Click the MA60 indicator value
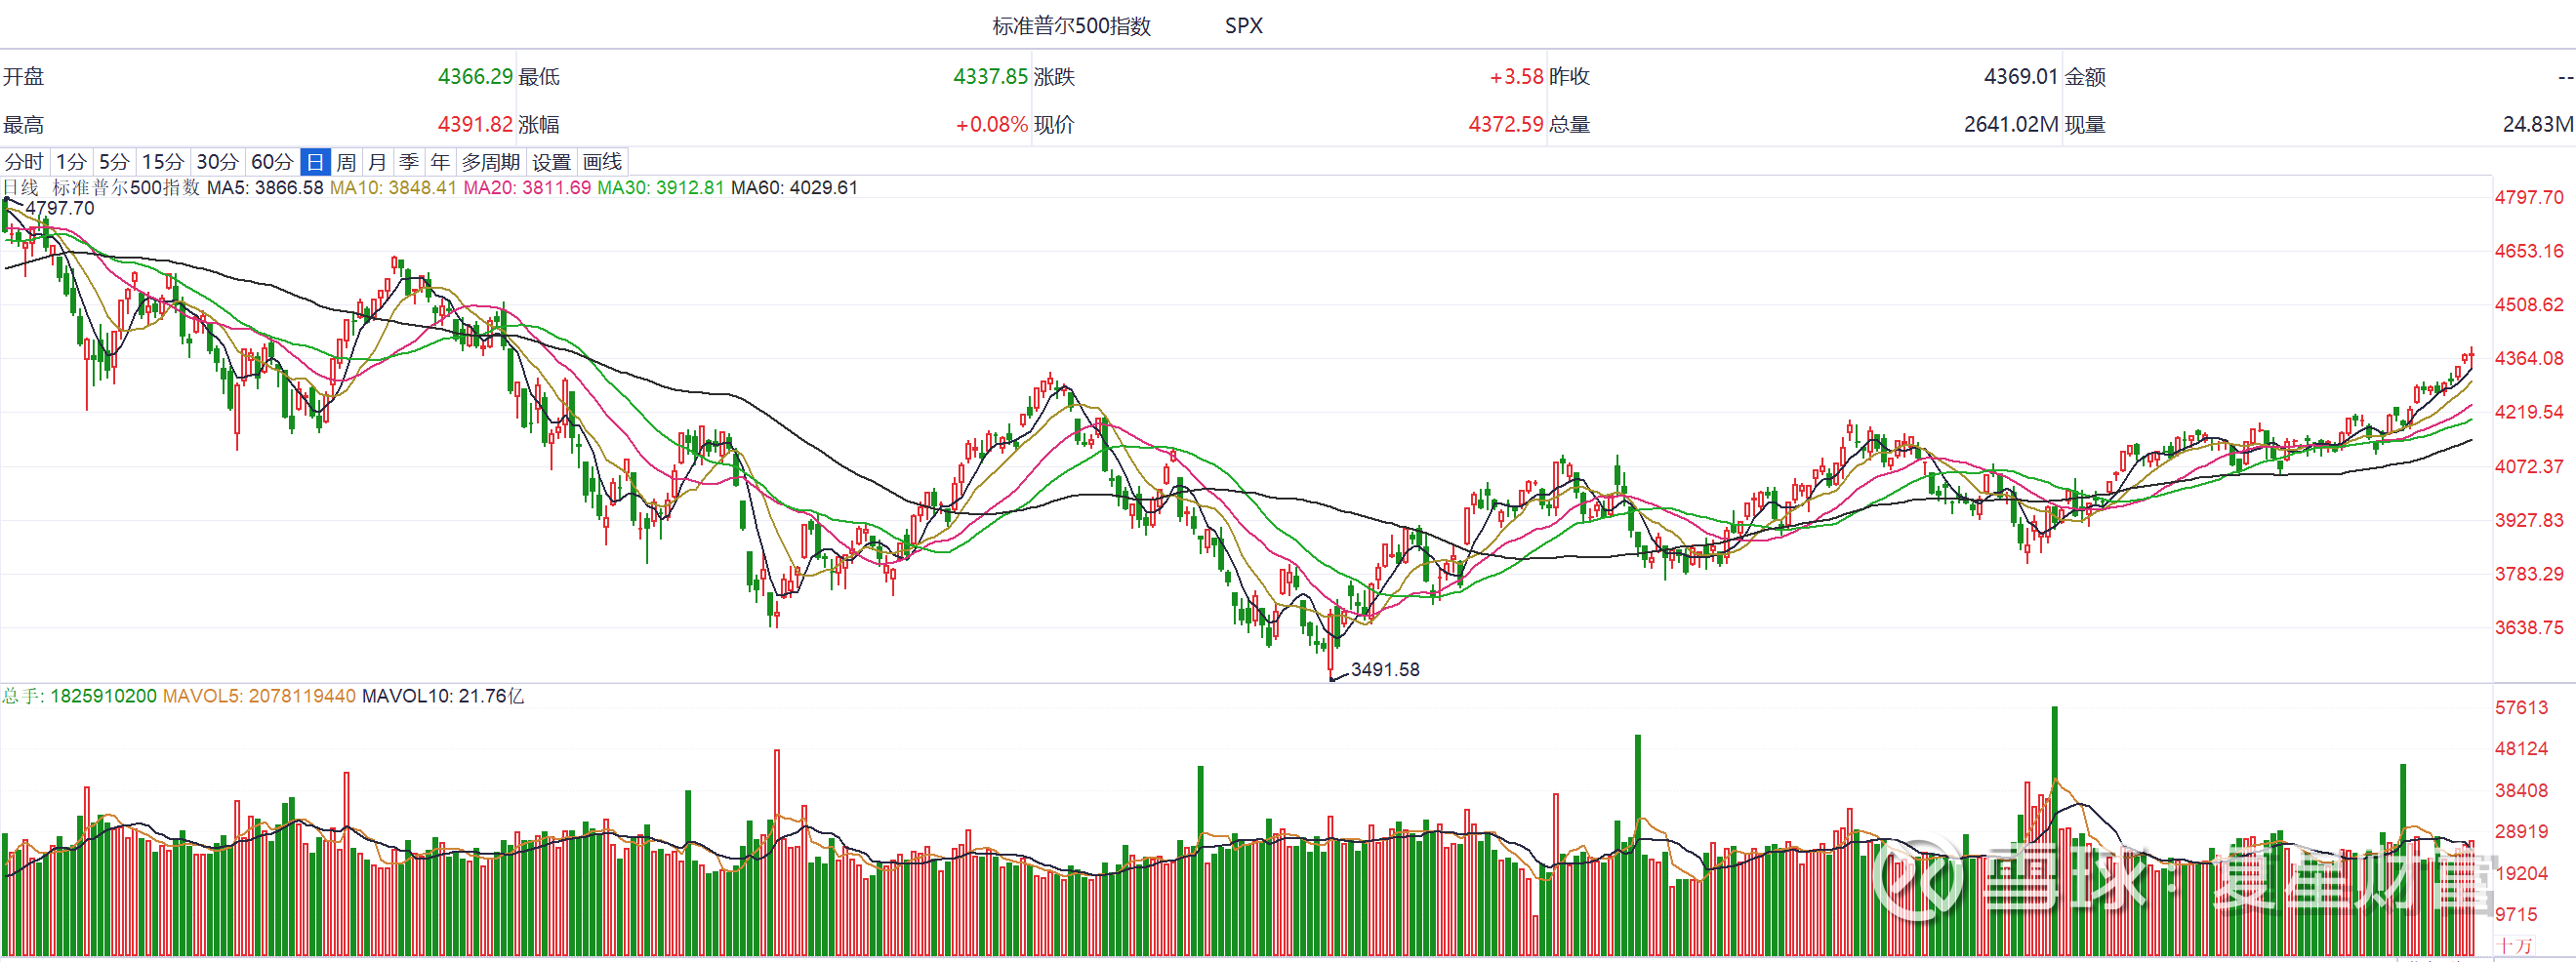This screenshot has width=2576, height=962. tap(794, 188)
